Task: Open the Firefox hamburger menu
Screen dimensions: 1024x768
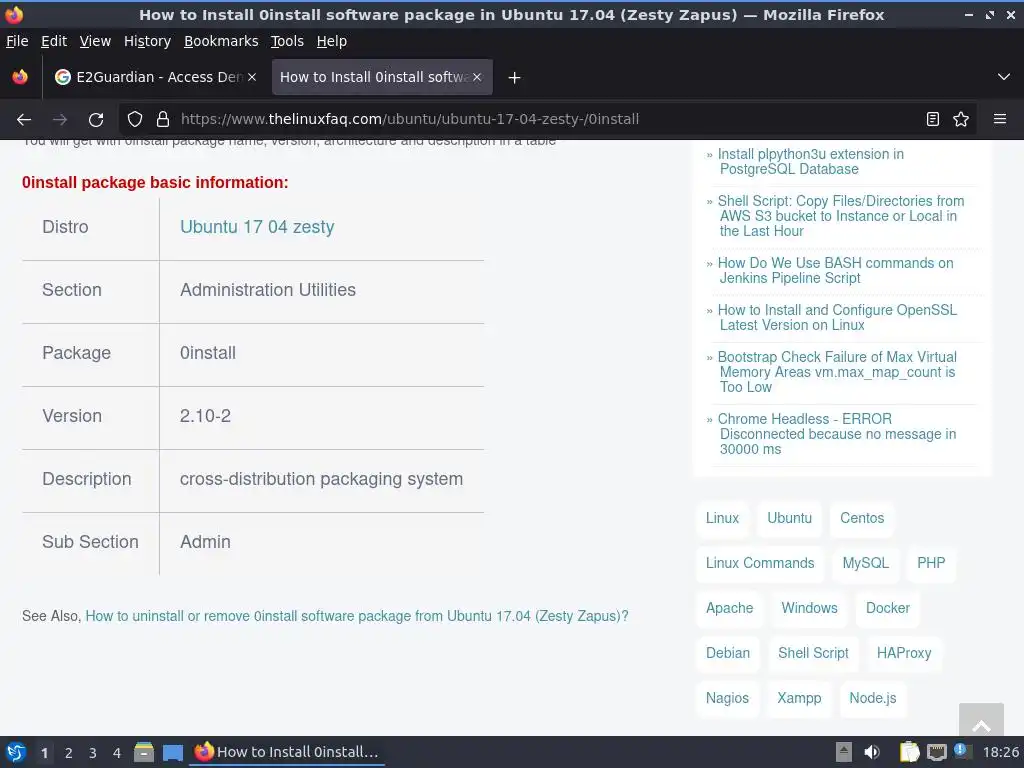Action: [x=1000, y=119]
